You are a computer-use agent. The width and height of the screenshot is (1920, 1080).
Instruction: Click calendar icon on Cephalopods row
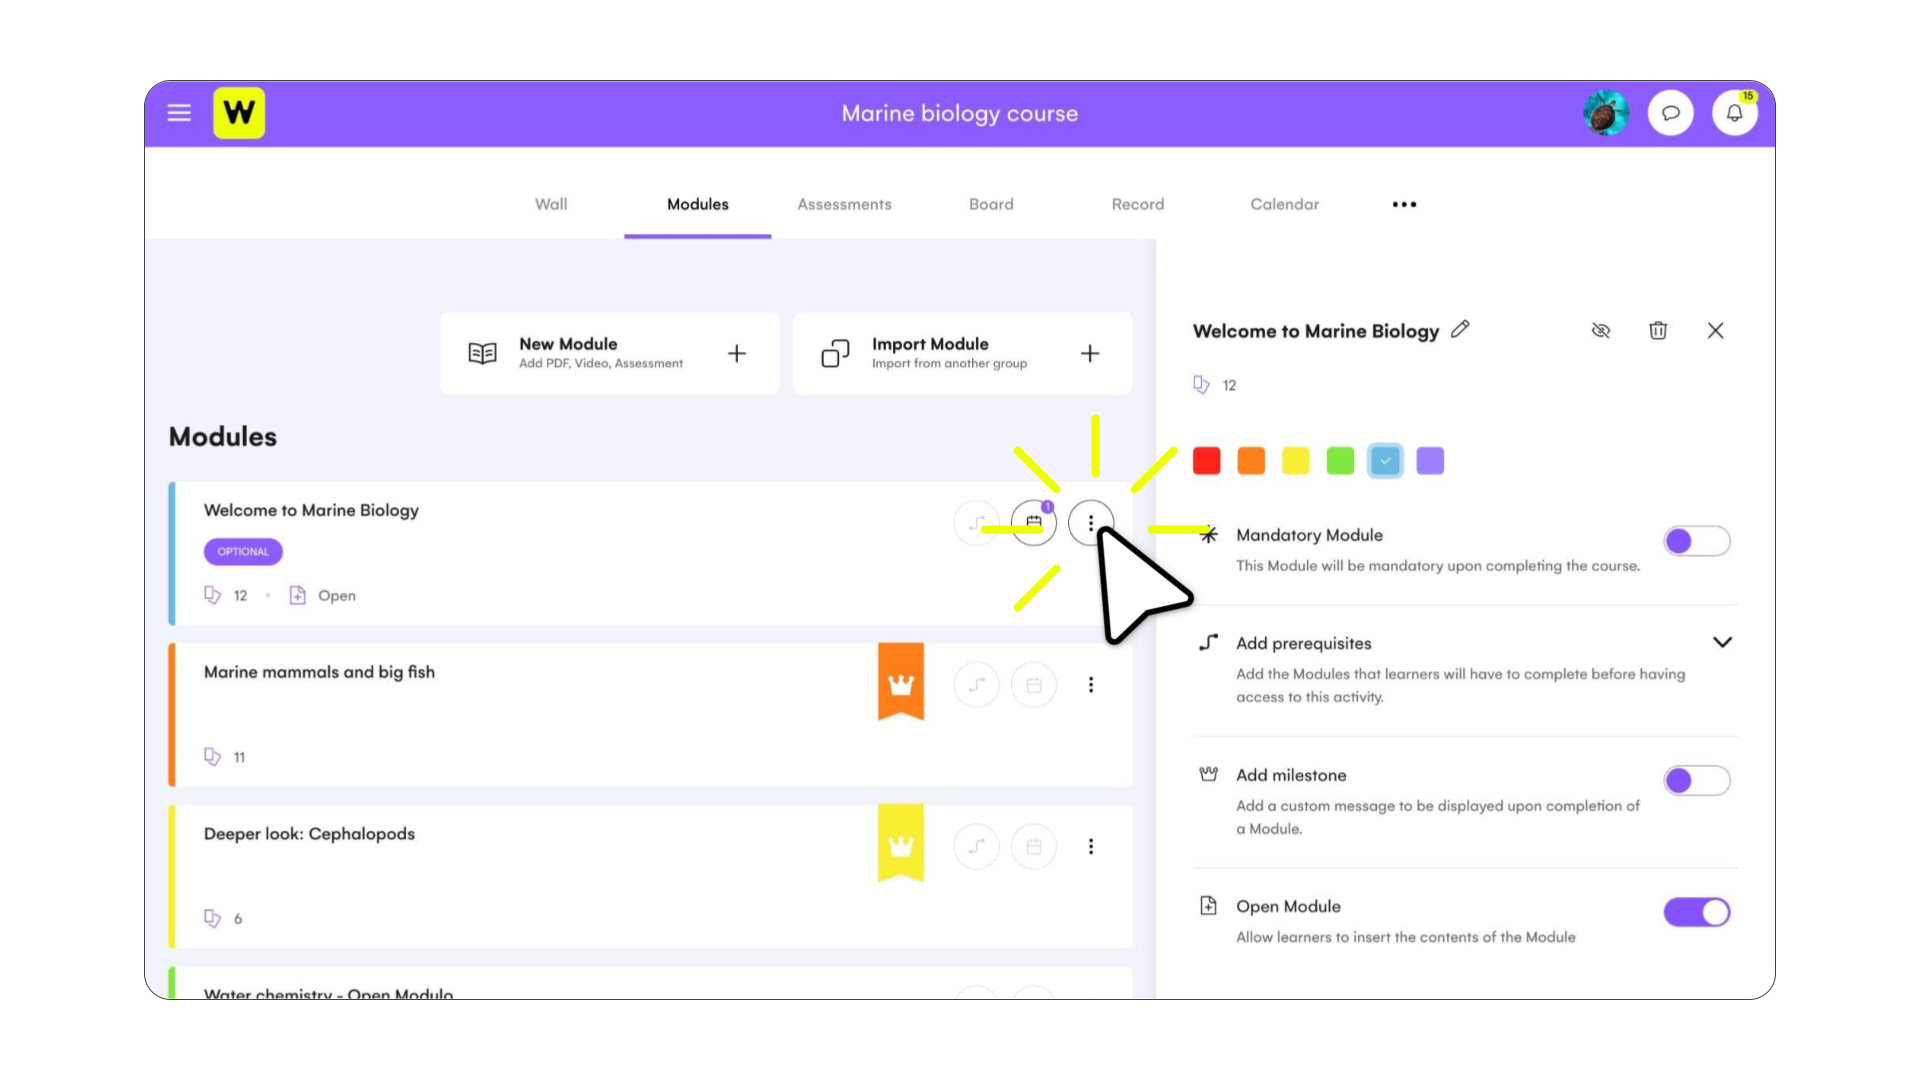point(1033,847)
